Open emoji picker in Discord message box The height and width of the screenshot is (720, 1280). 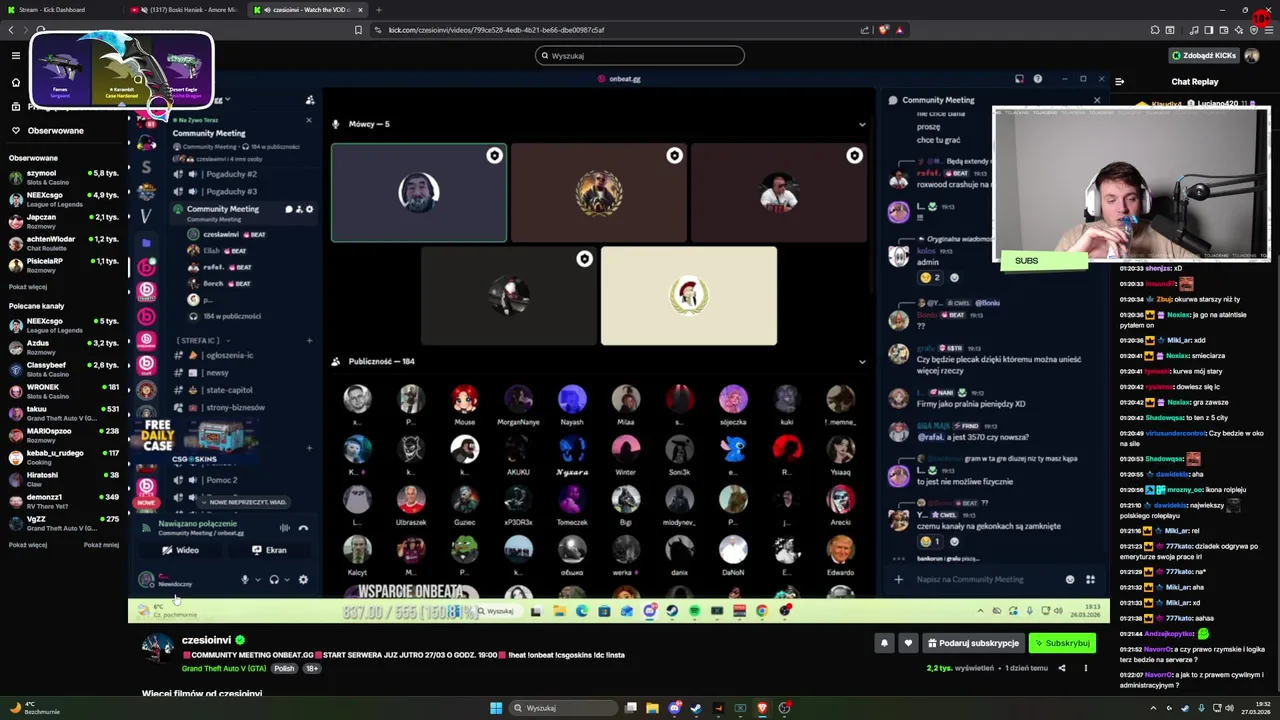click(x=1070, y=579)
